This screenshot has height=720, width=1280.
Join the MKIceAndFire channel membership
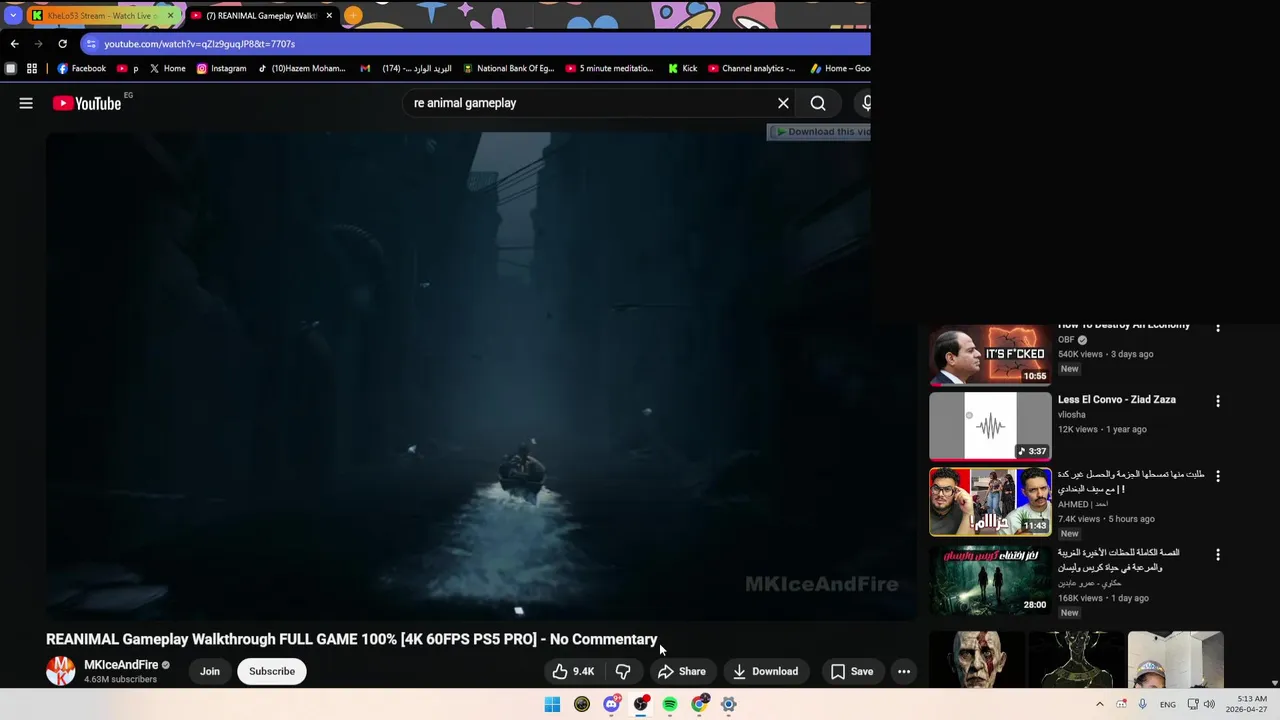point(210,671)
